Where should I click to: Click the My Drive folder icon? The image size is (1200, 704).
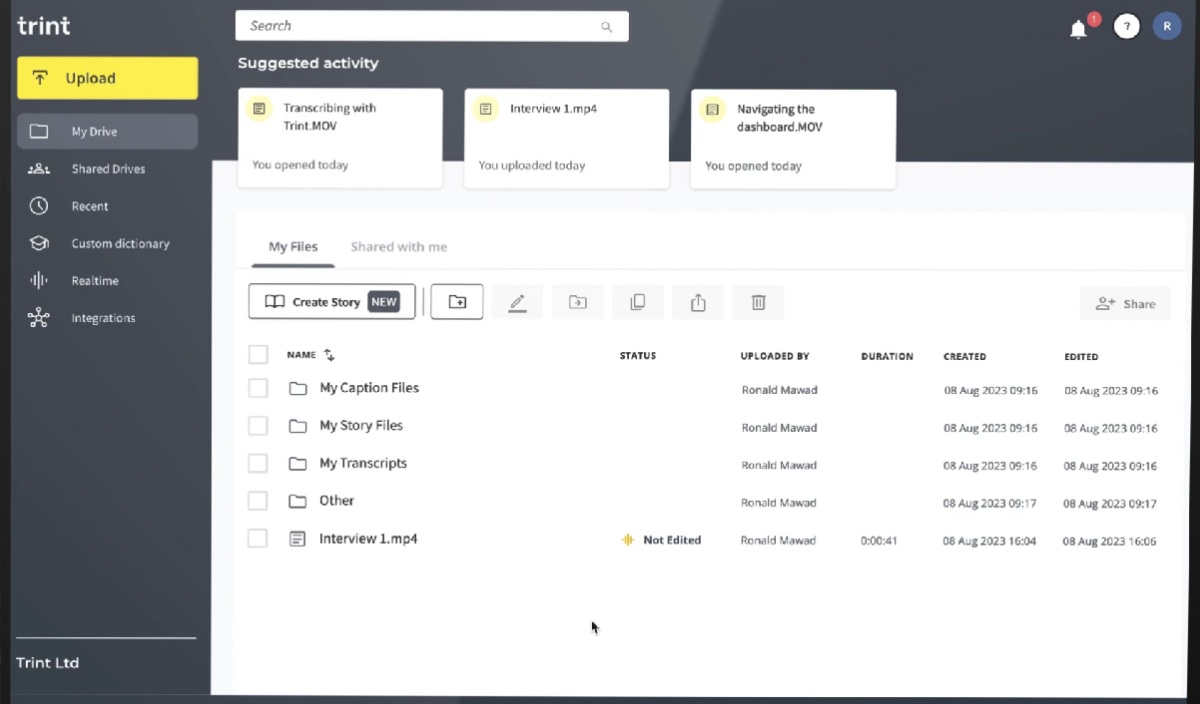tap(39, 132)
